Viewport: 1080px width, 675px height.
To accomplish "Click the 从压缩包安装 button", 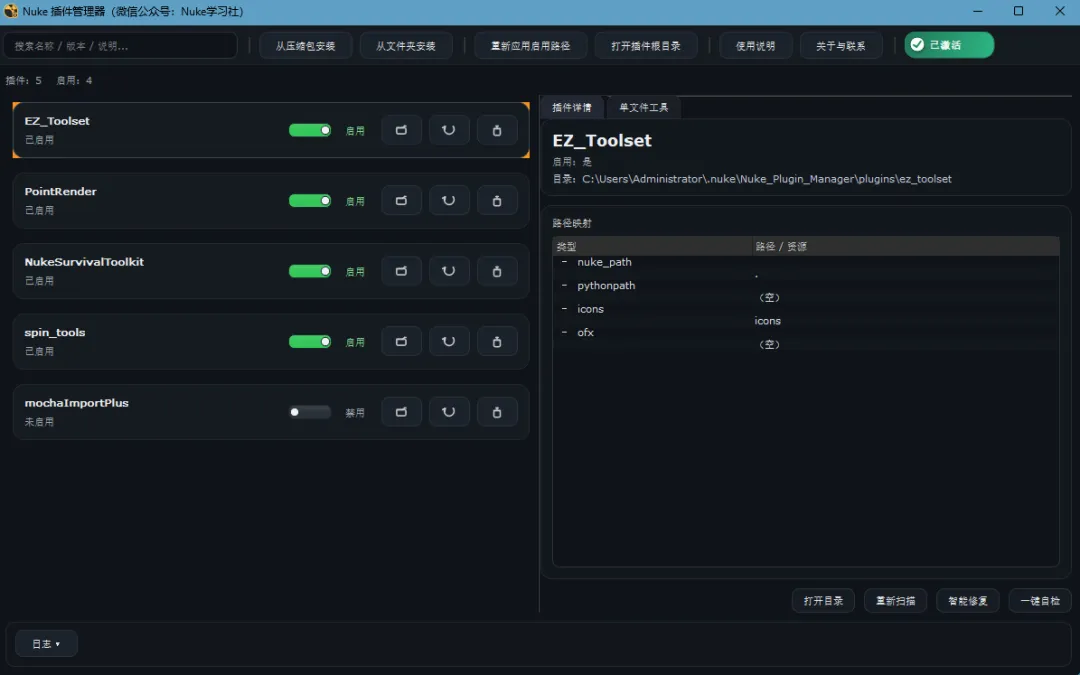I will pos(306,45).
